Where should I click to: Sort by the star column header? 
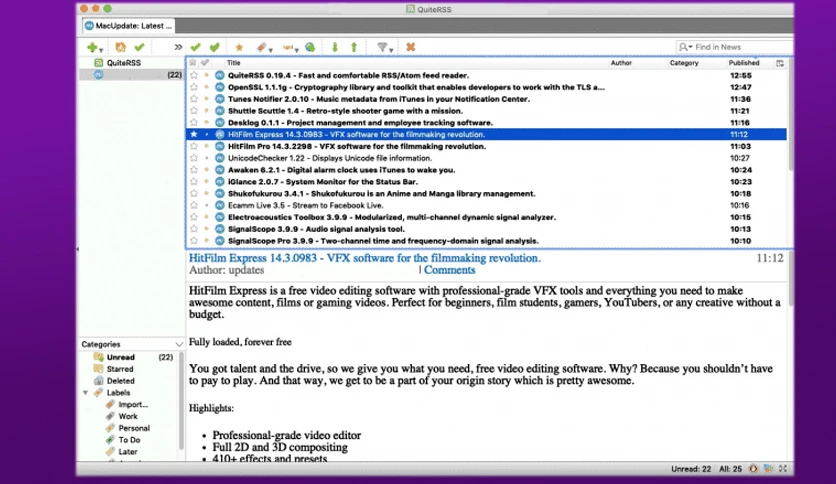192,63
